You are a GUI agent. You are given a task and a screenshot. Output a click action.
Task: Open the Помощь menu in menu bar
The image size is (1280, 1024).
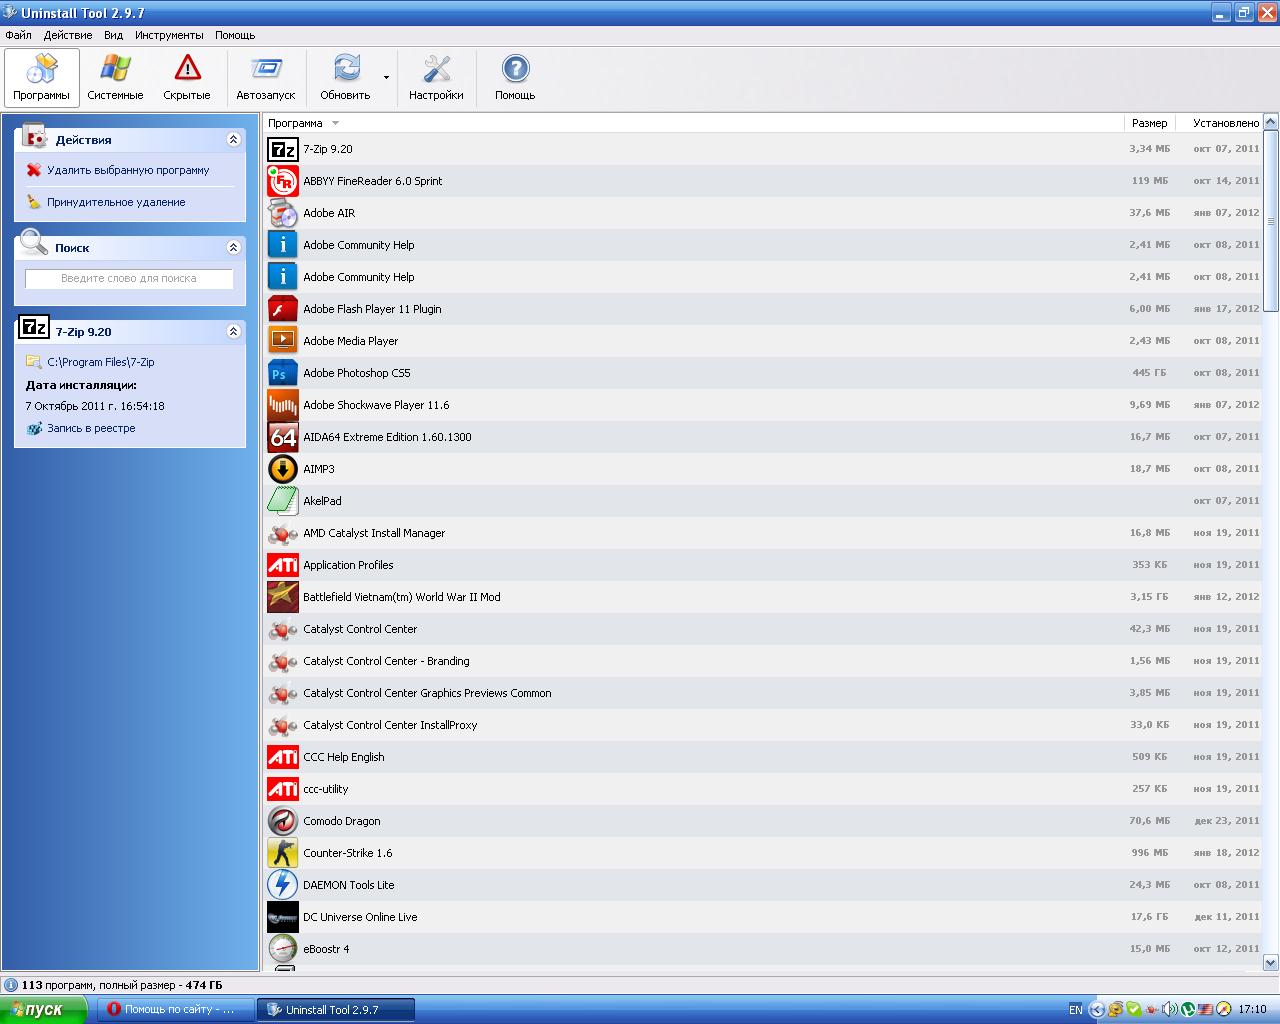pos(235,35)
